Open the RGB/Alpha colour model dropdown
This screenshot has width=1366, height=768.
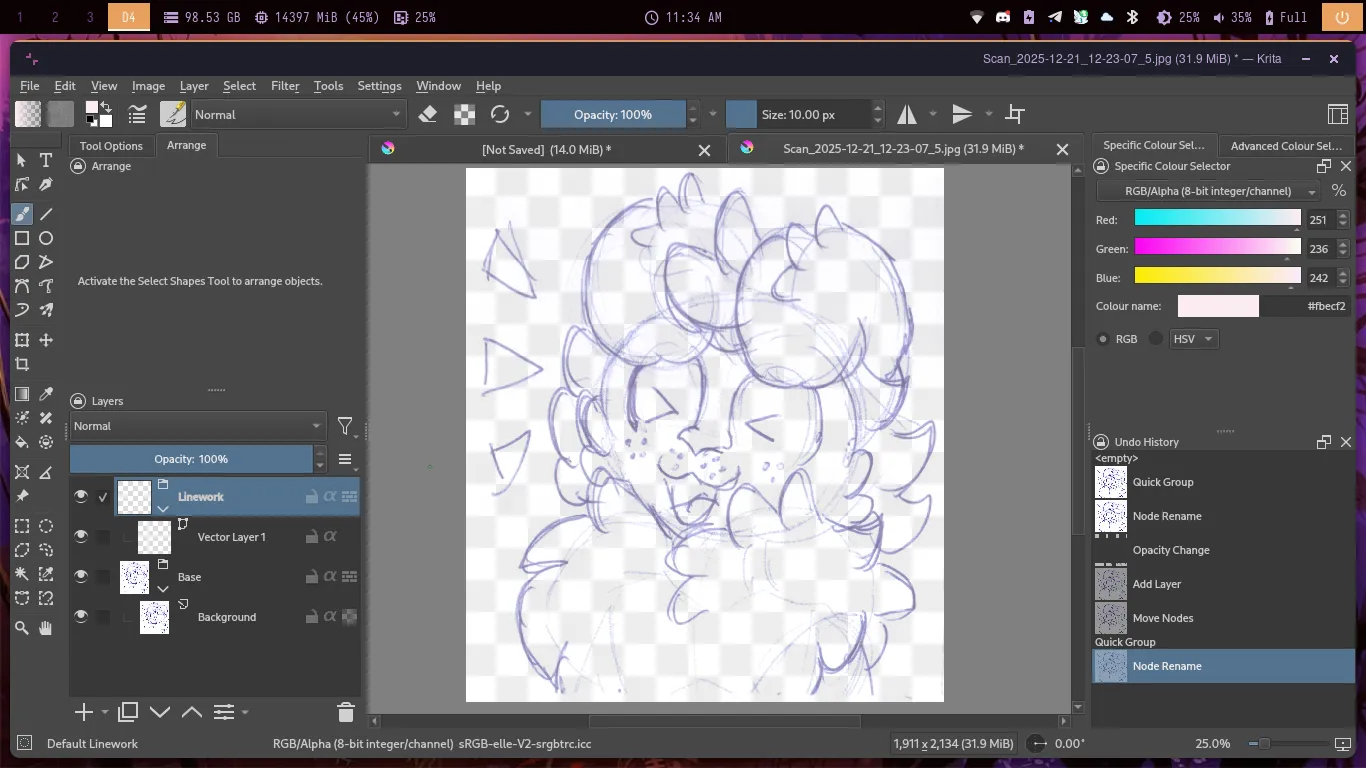(1208, 191)
